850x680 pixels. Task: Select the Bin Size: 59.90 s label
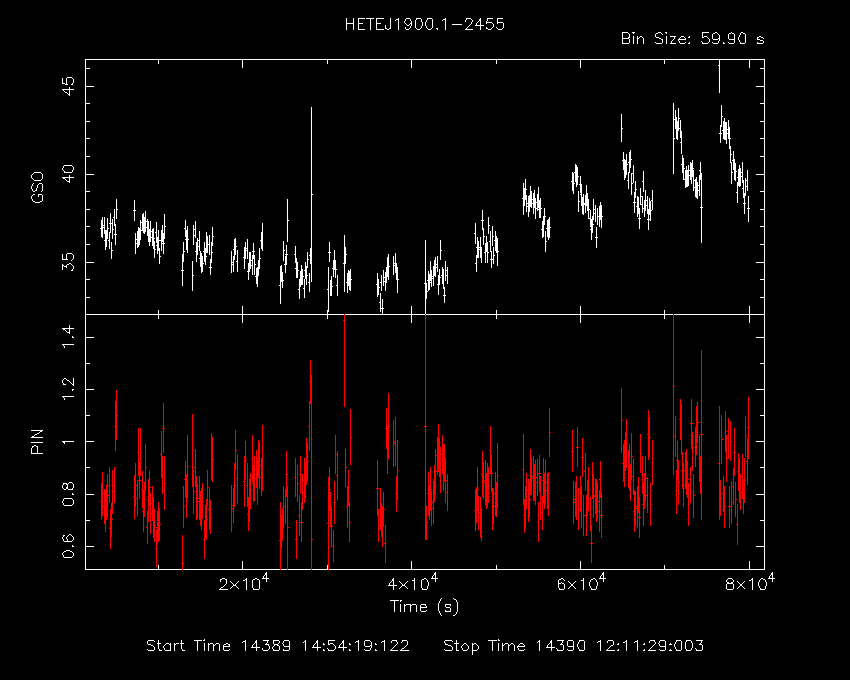(692, 39)
